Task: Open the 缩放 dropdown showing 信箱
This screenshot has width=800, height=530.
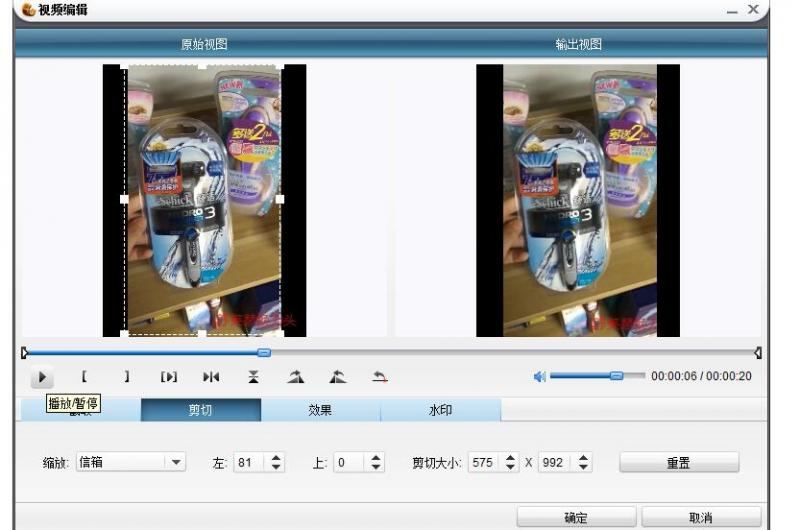Action: [131, 462]
